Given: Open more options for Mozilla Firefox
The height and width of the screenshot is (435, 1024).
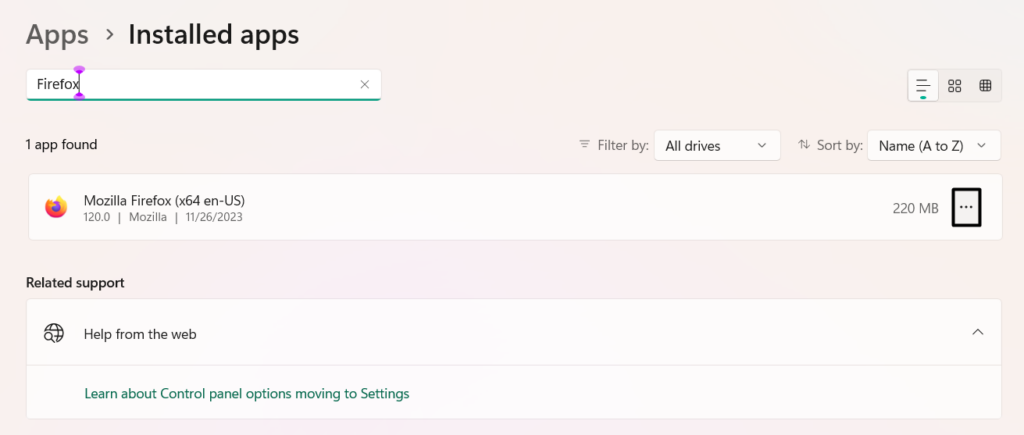Looking at the screenshot, I should click(x=966, y=207).
